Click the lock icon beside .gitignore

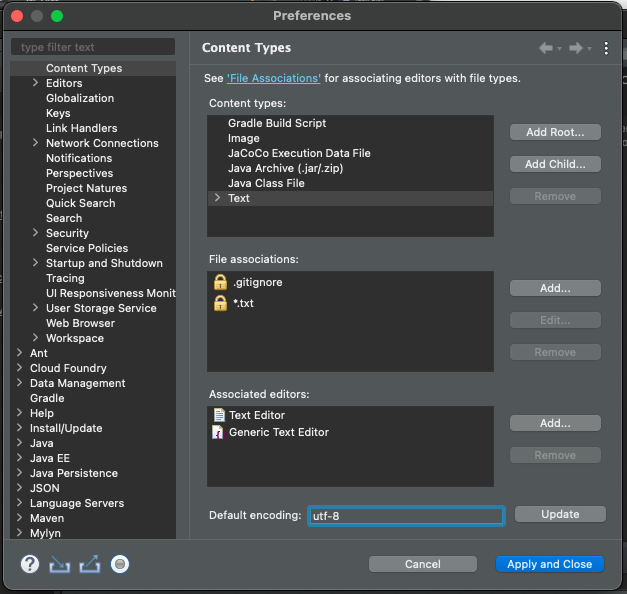220,282
